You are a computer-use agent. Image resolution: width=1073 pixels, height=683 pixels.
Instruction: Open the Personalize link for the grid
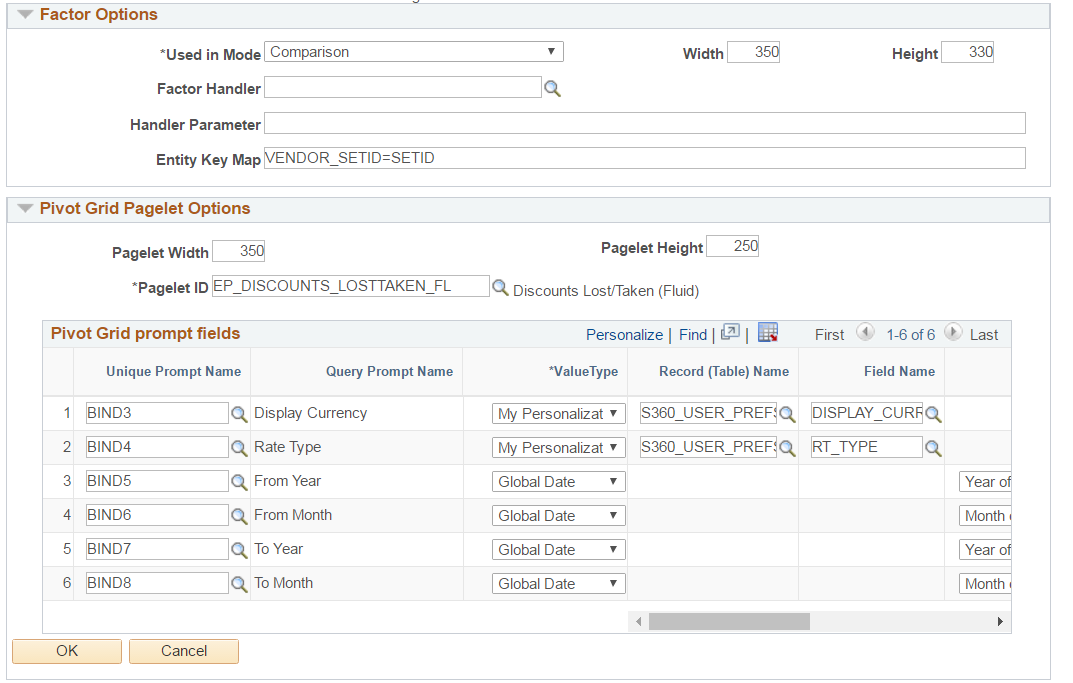pos(624,334)
